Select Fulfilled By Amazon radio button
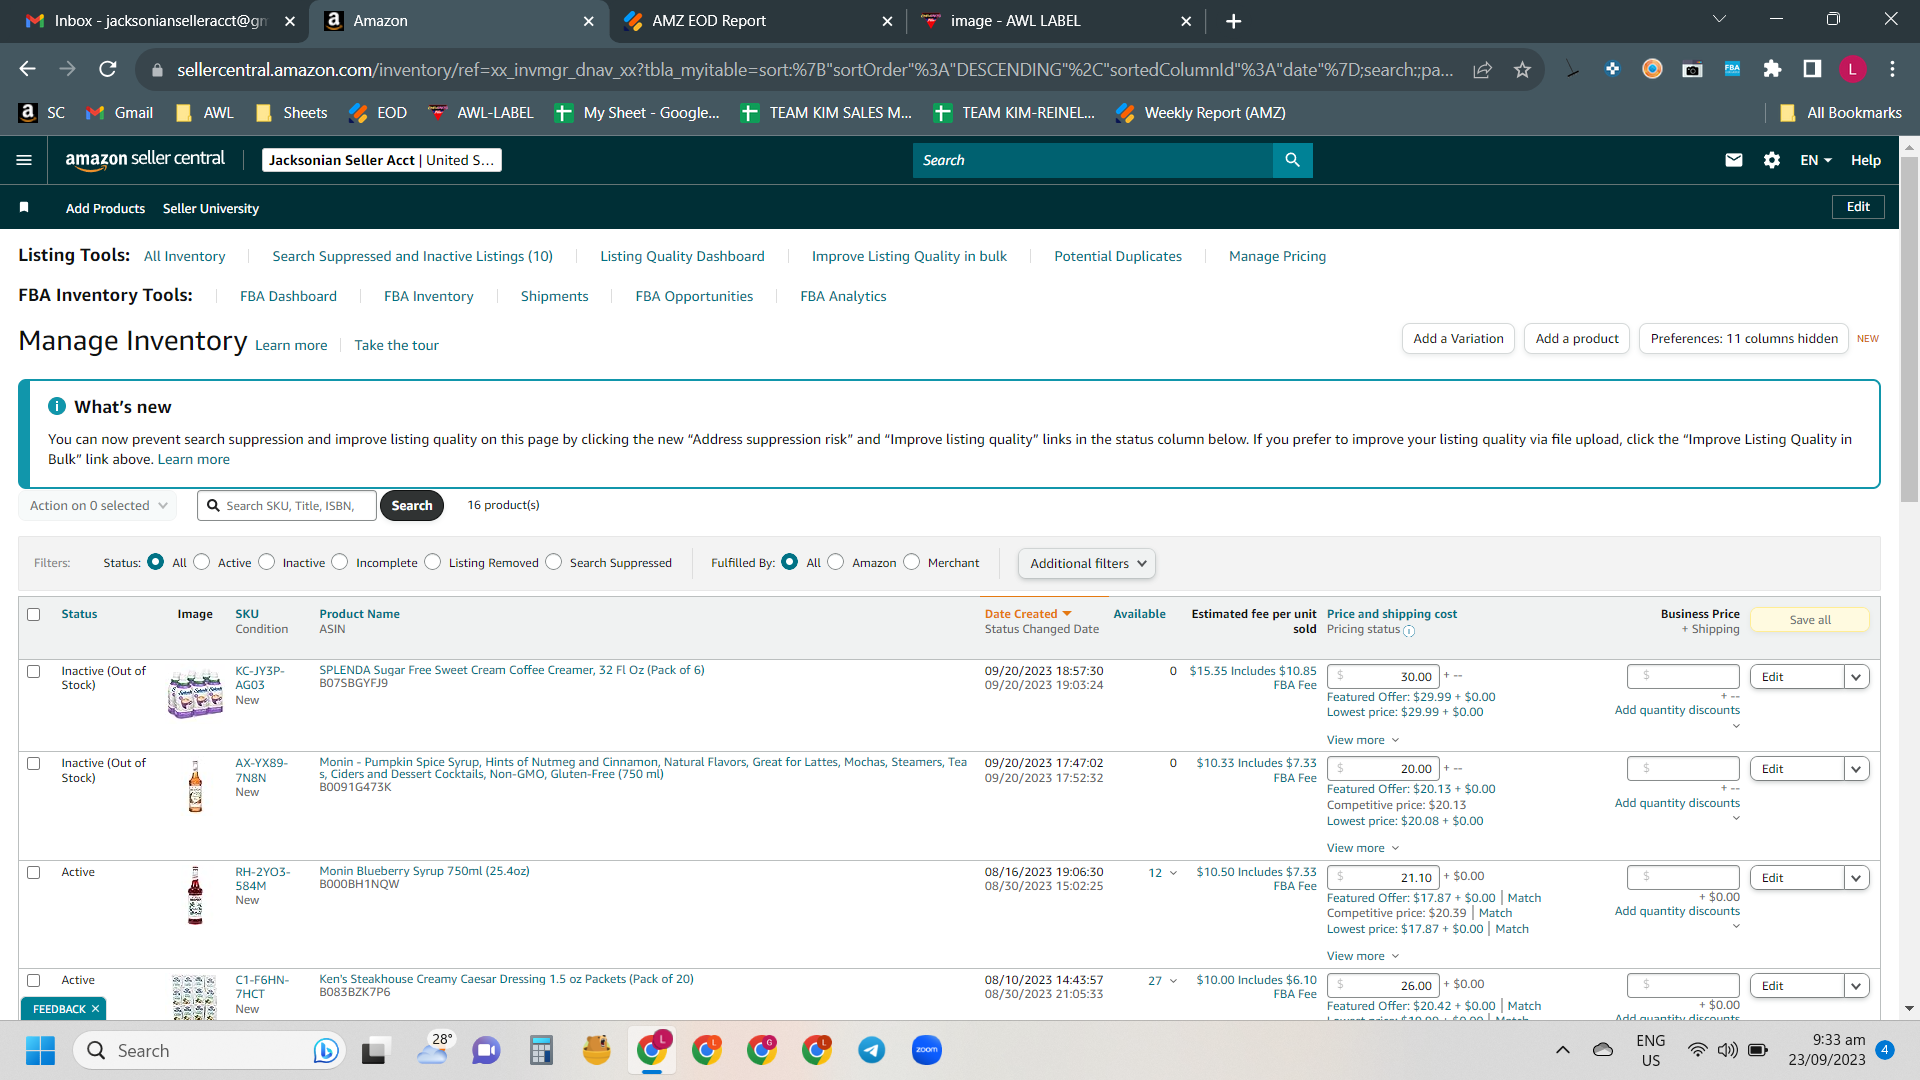The height and width of the screenshot is (1080, 1920). [836, 562]
